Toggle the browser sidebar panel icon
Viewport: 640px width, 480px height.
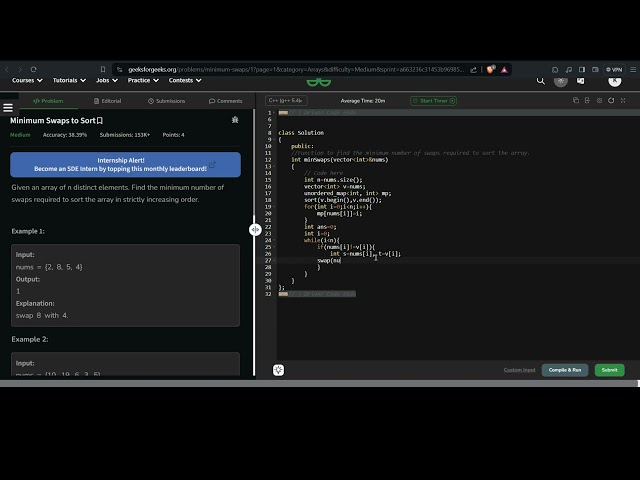coord(582,70)
